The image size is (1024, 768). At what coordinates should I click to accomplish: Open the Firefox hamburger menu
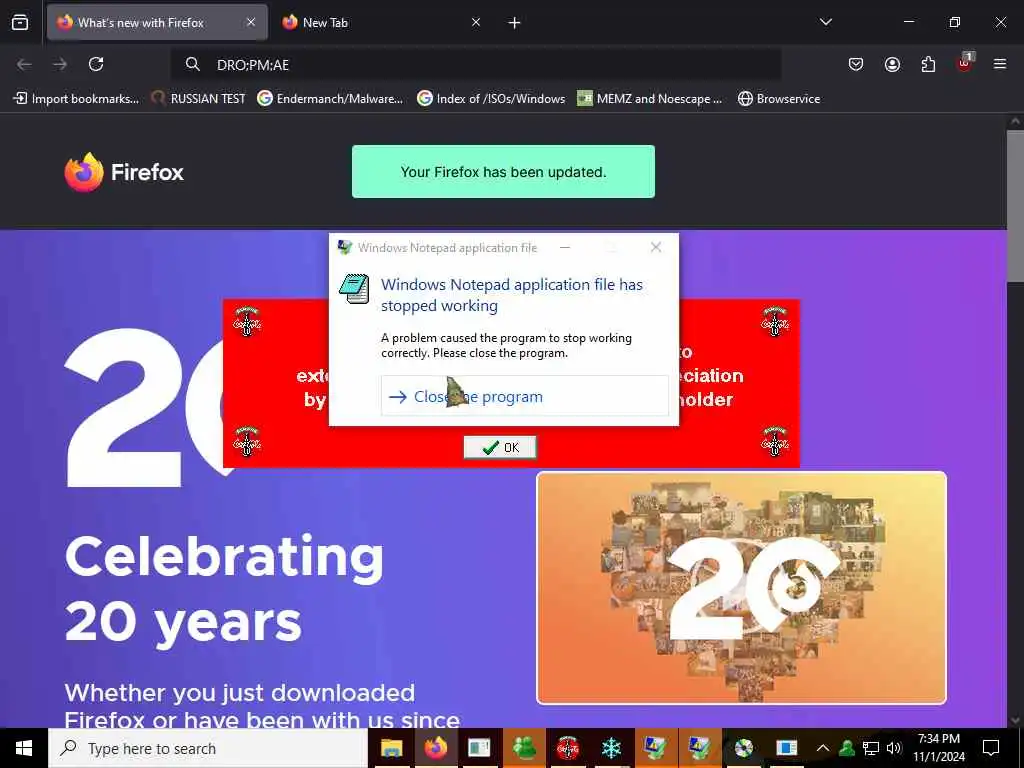(1000, 64)
